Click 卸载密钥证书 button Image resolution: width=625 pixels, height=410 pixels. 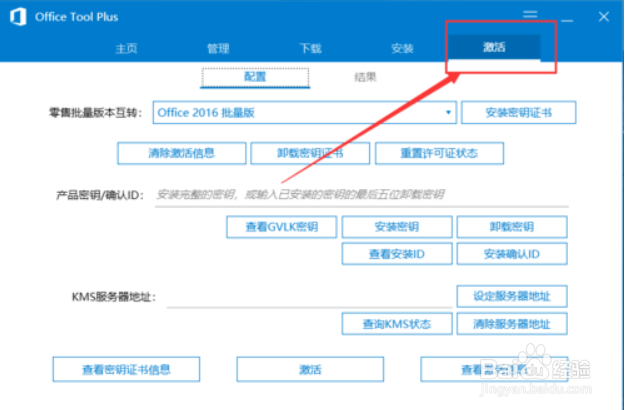310,153
